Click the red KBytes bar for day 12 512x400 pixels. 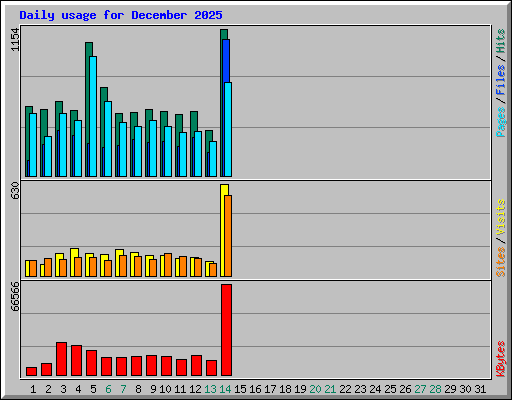196,366
